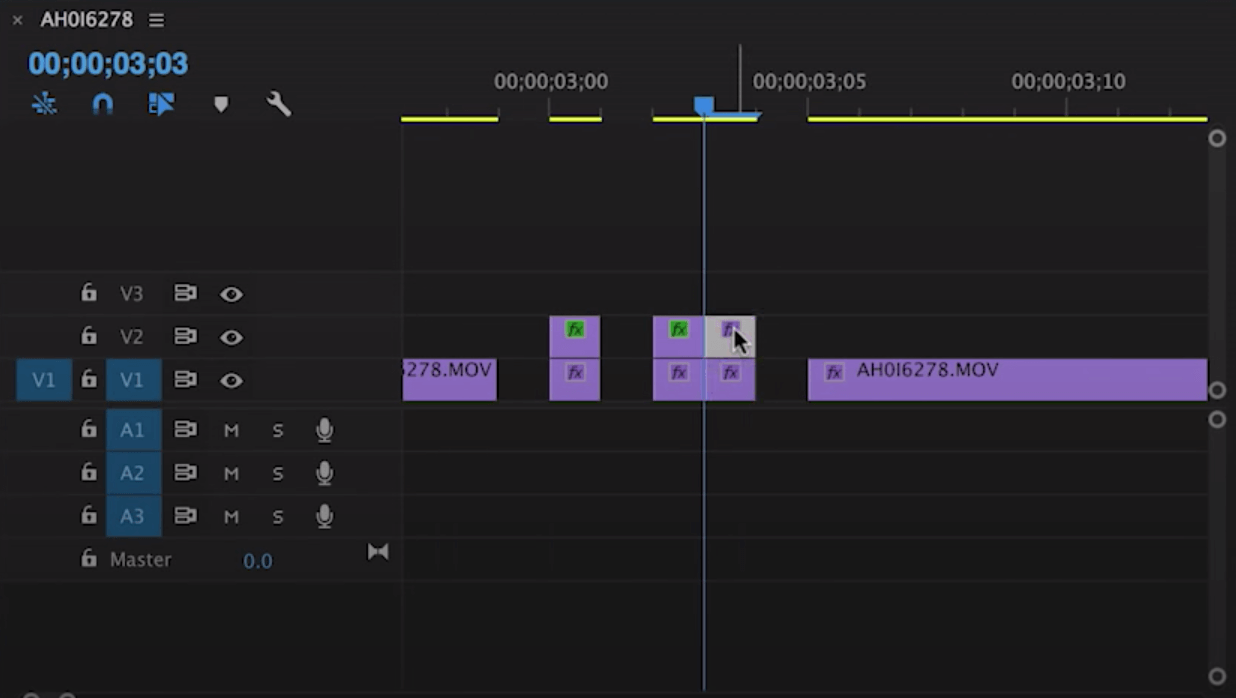The image size is (1236, 698).
Task: Enable voice-over record on A3
Action: click(x=324, y=516)
